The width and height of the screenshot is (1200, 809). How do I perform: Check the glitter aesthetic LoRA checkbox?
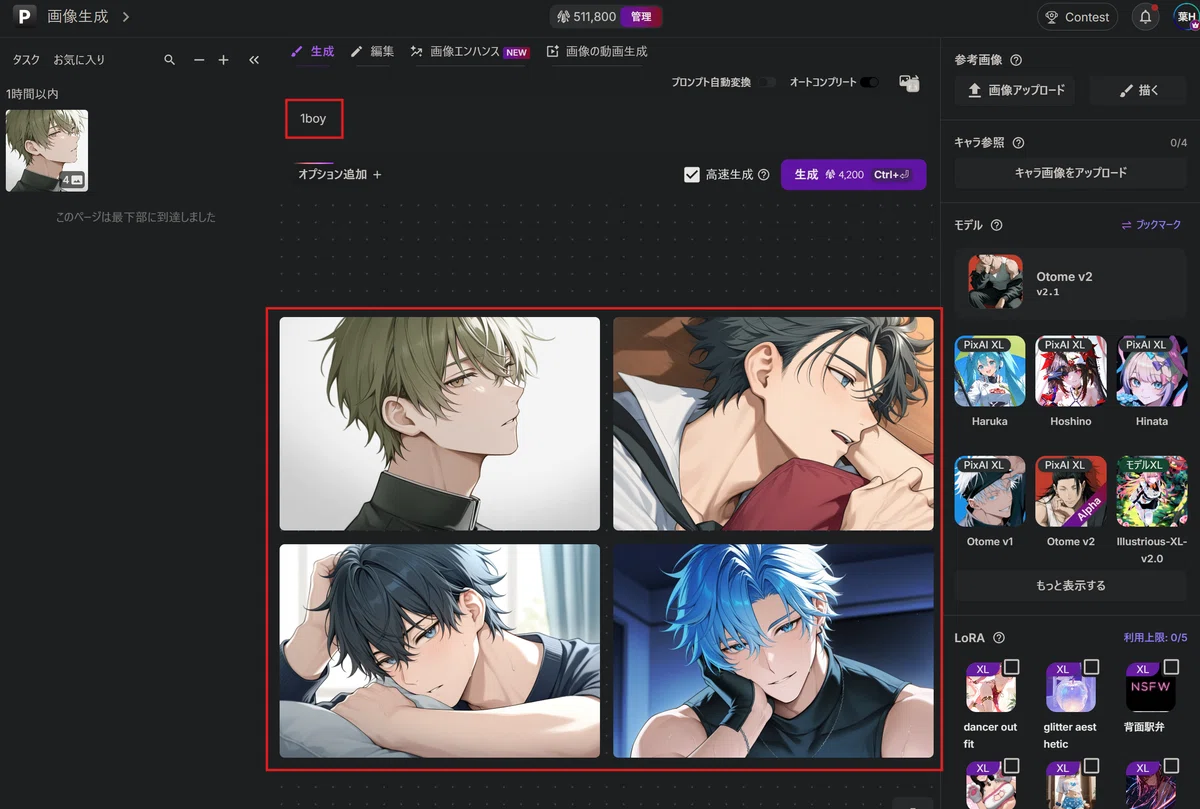(1092, 667)
